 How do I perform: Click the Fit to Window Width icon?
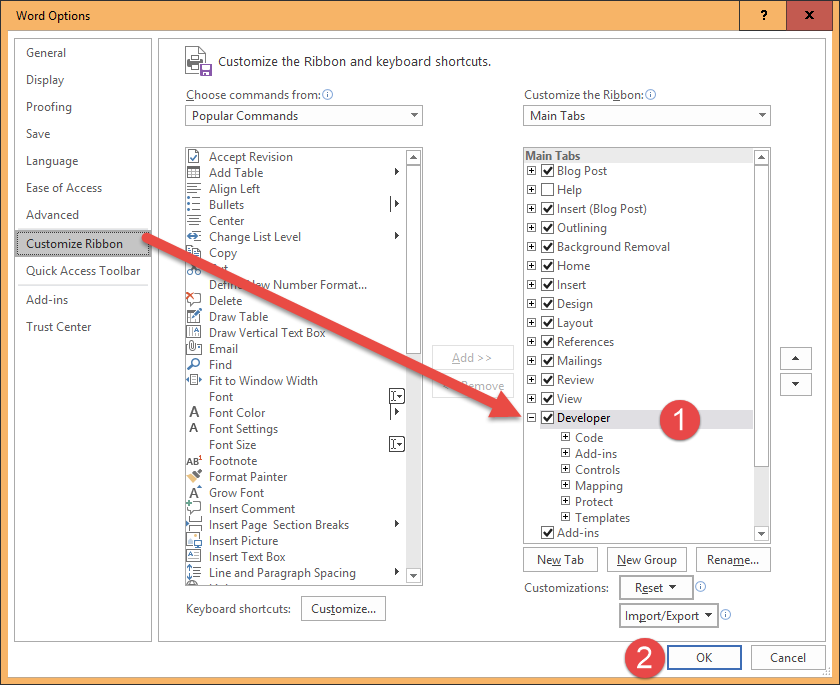pyautogui.click(x=193, y=380)
